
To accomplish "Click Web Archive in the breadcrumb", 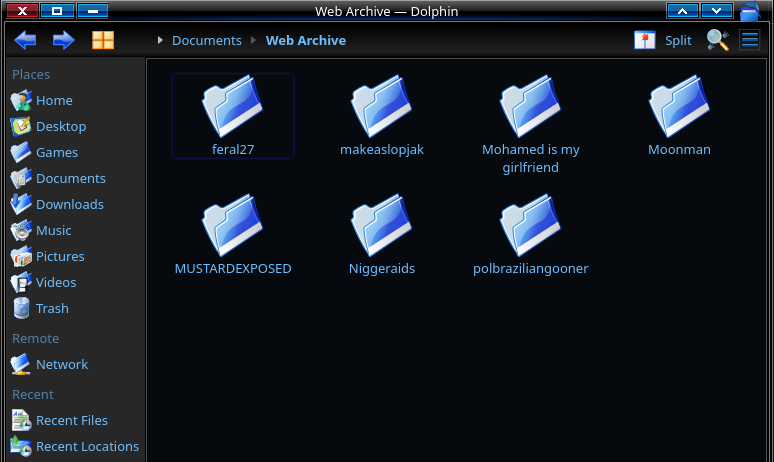I will pyautogui.click(x=305, y=41).
